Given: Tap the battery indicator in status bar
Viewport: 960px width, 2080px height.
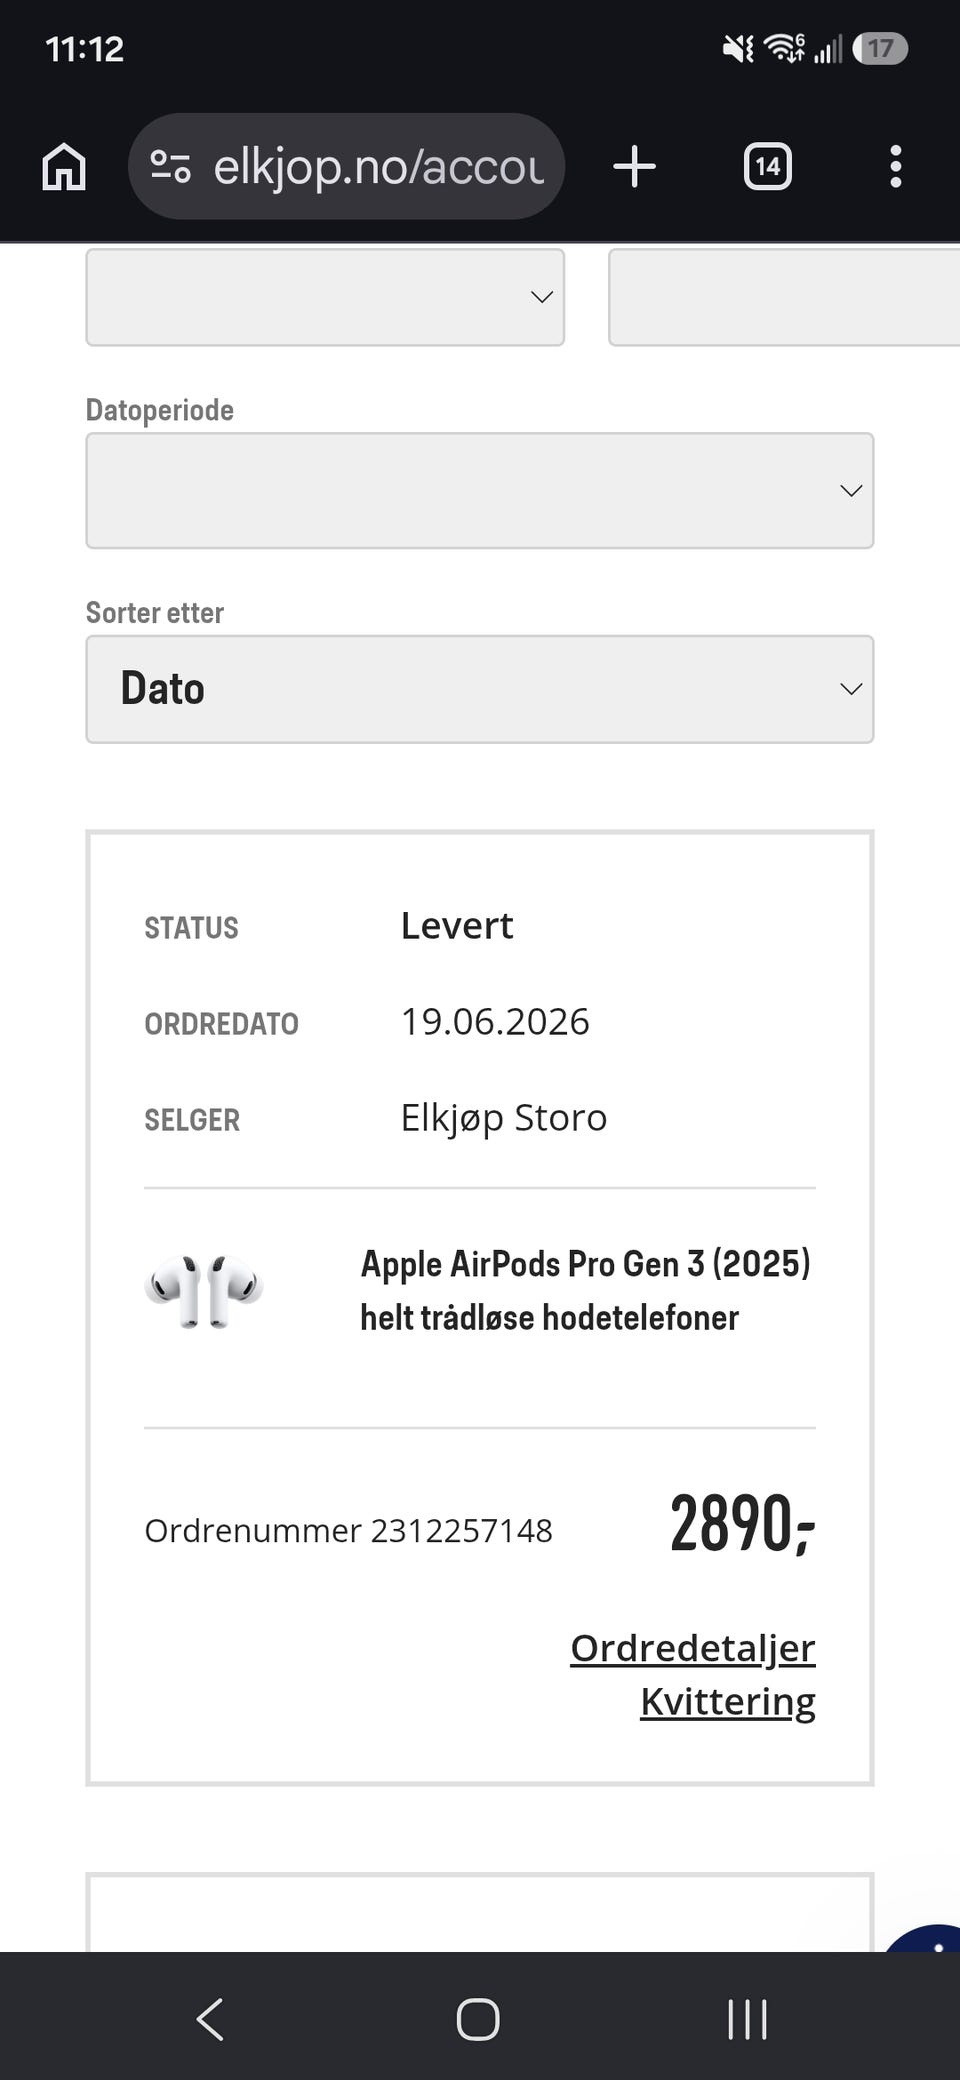Looking at the screenshot, I should point(880,48).
